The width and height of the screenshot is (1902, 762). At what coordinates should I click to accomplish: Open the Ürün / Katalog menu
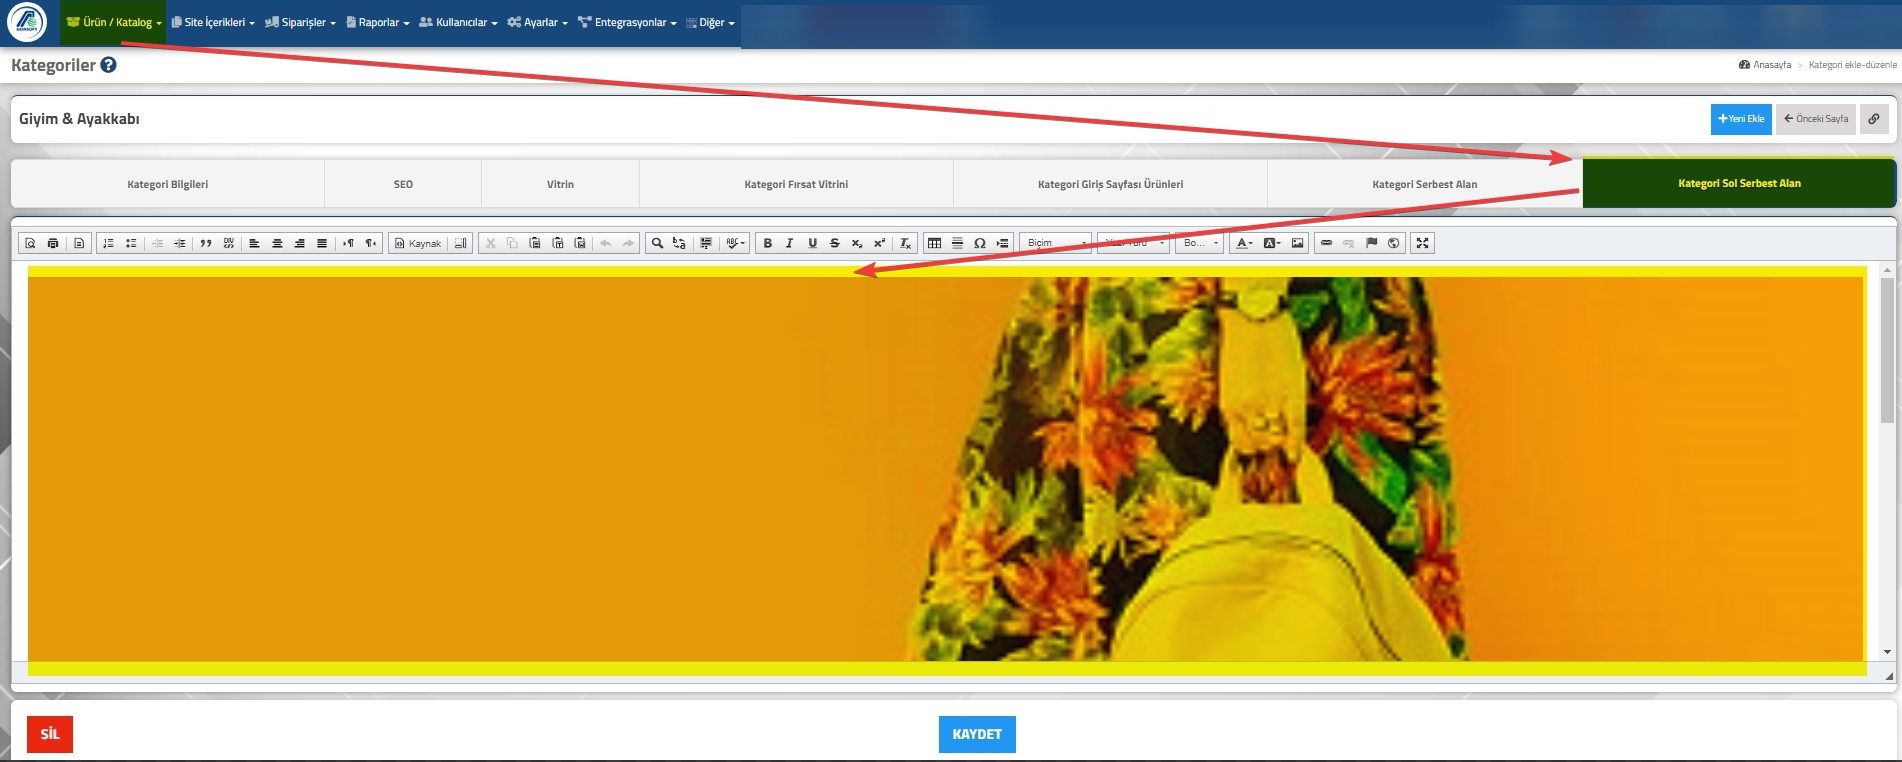(113, 22)
